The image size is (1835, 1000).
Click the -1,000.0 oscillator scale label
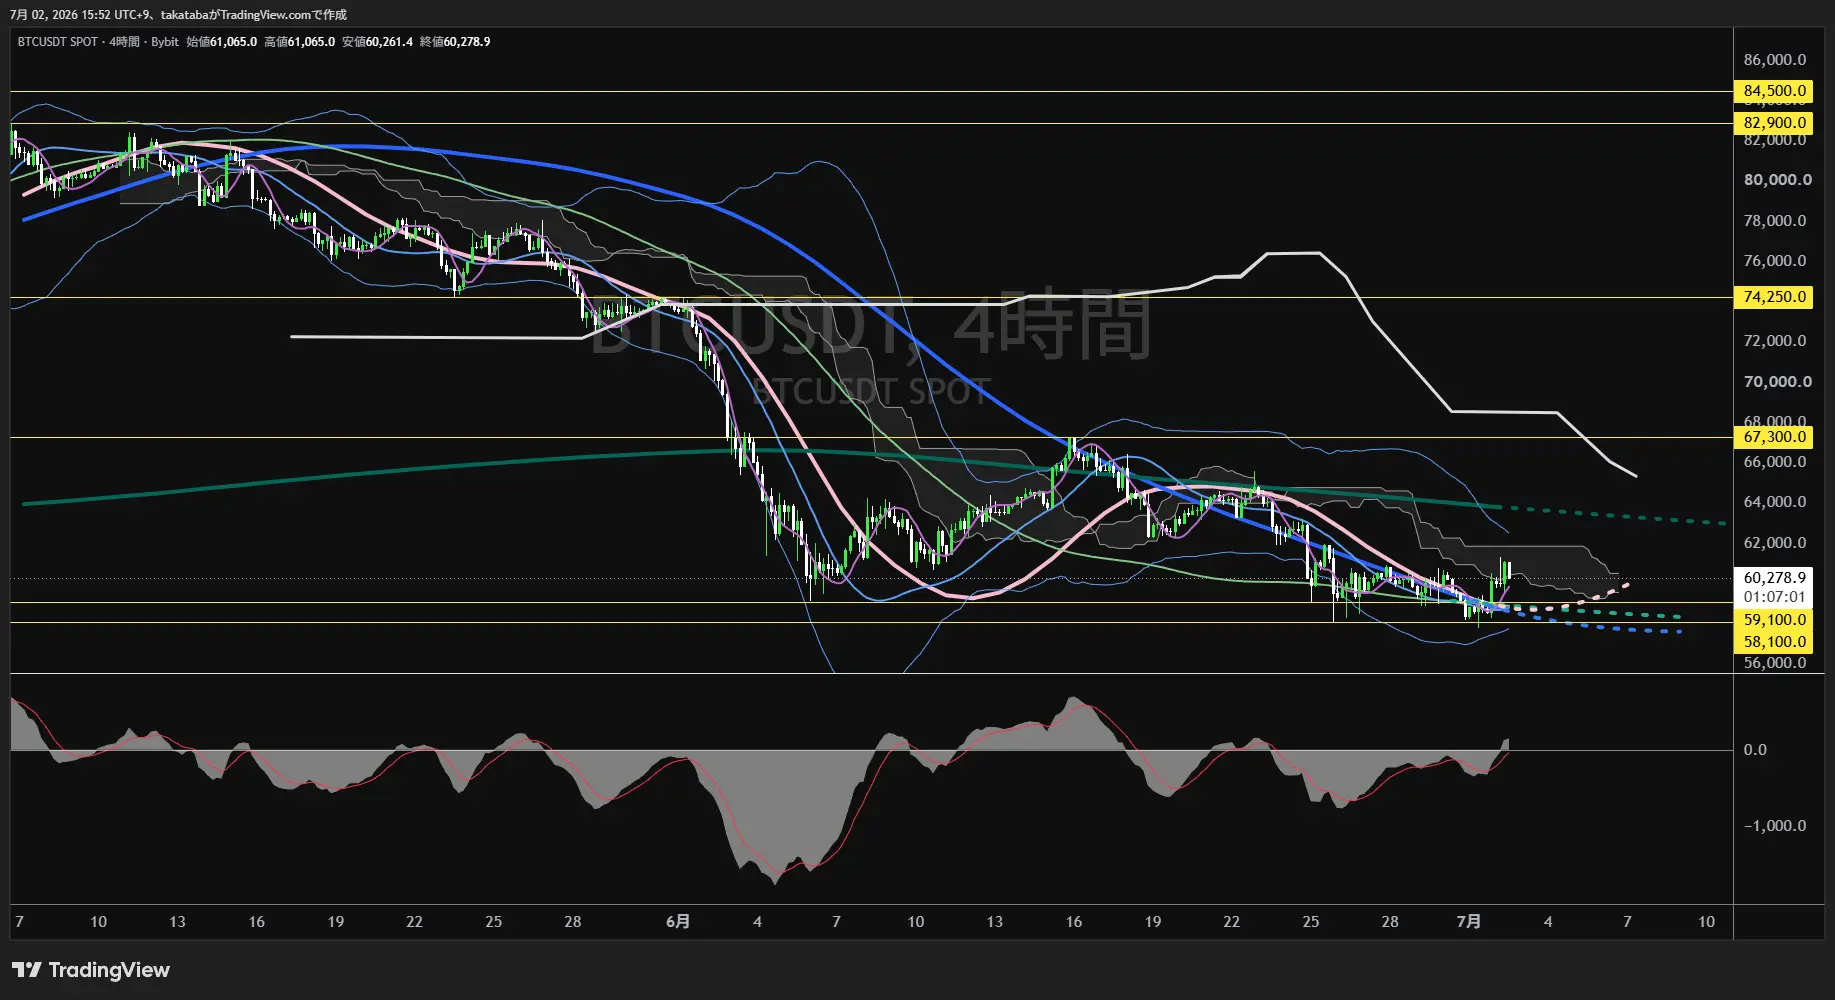click(x=1775, y=826)
